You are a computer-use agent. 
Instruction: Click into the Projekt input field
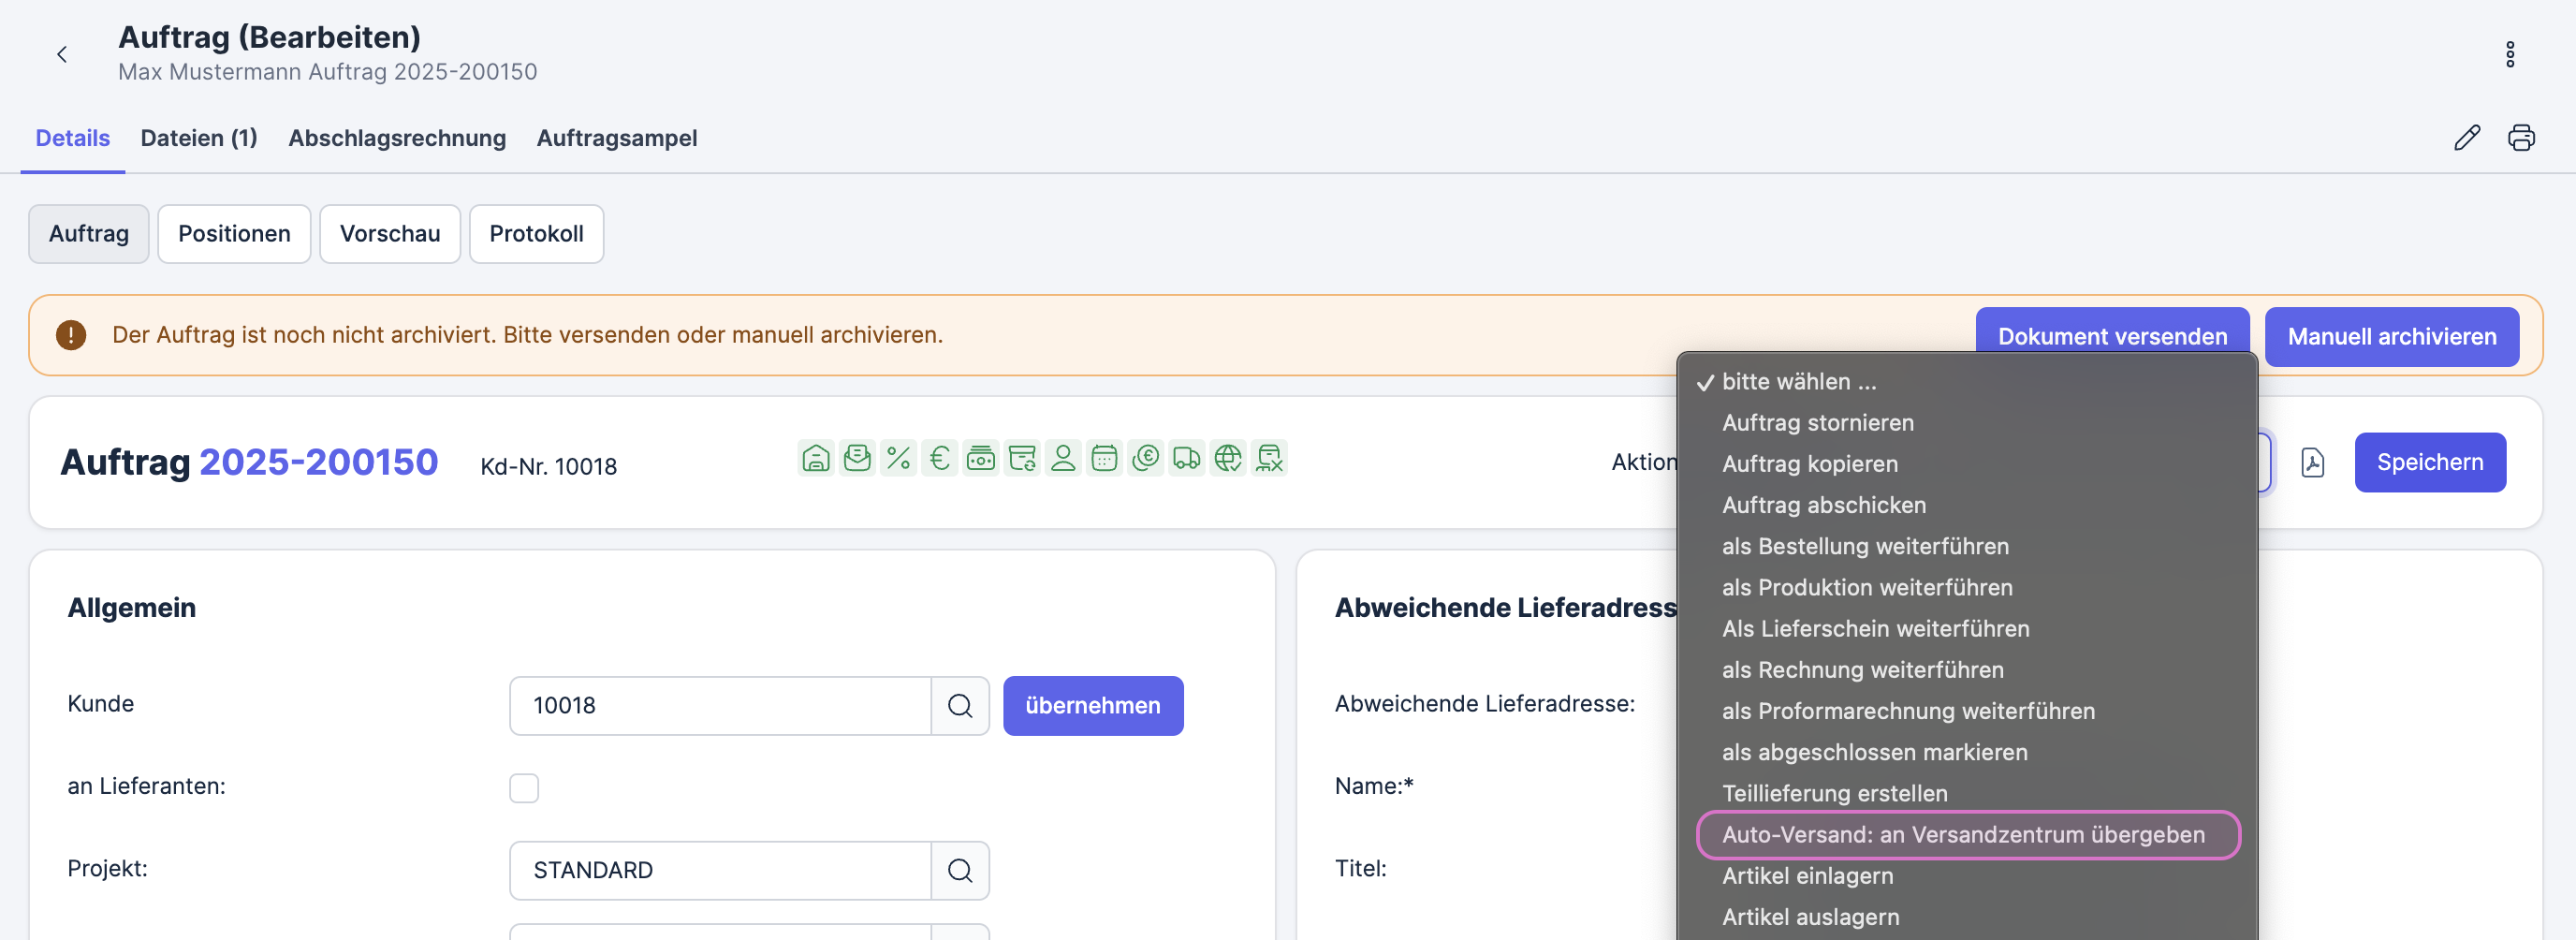click(x=720, y=870)
